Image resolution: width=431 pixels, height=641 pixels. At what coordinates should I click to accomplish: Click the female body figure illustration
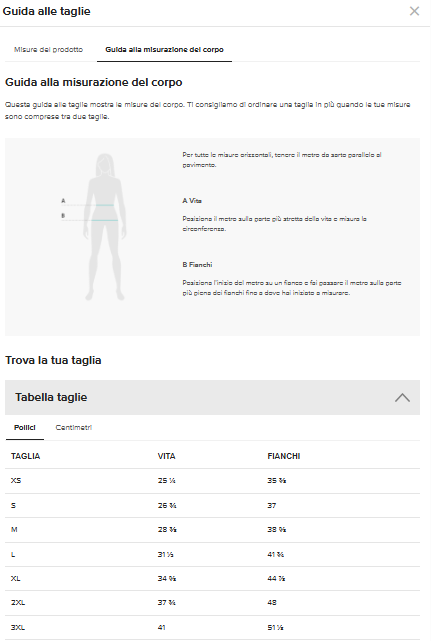(105, 227)
